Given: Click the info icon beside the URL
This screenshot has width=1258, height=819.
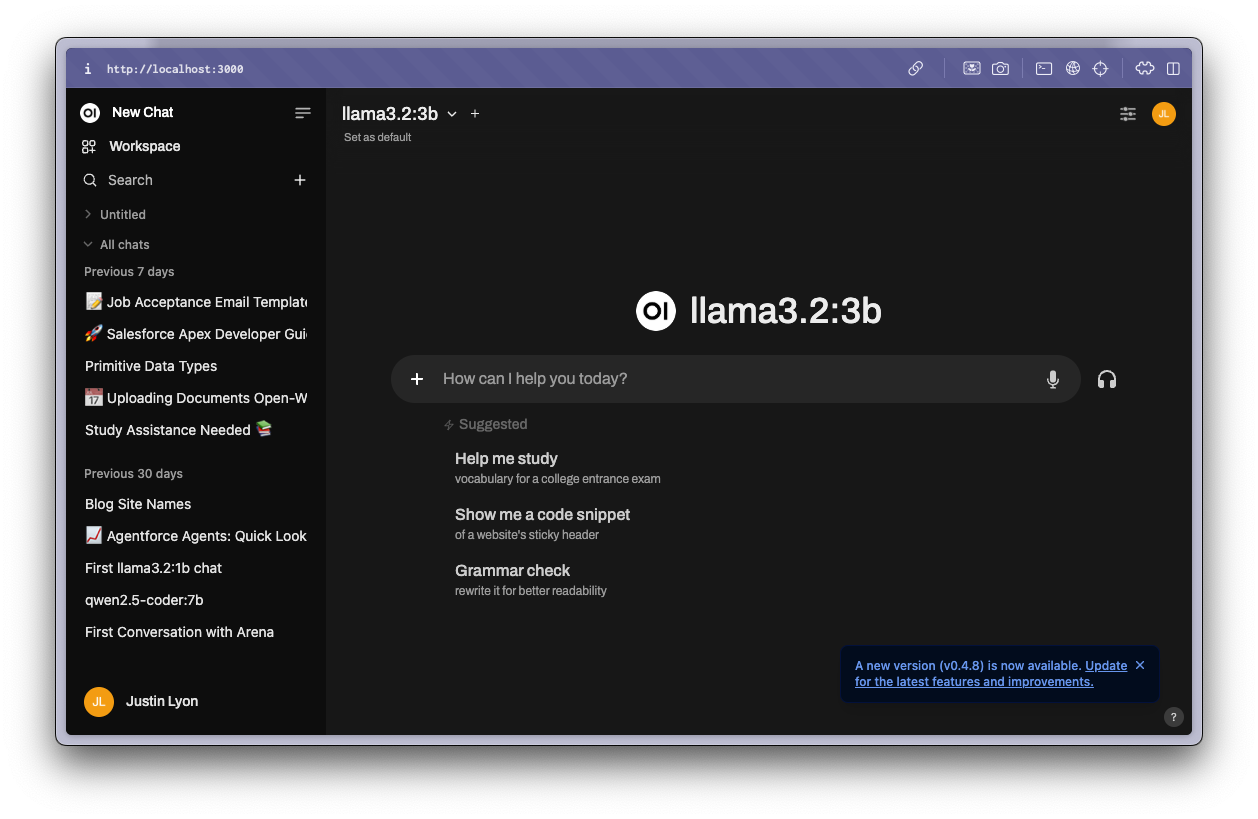Looking at the screenshot, I should coord(88,69).
